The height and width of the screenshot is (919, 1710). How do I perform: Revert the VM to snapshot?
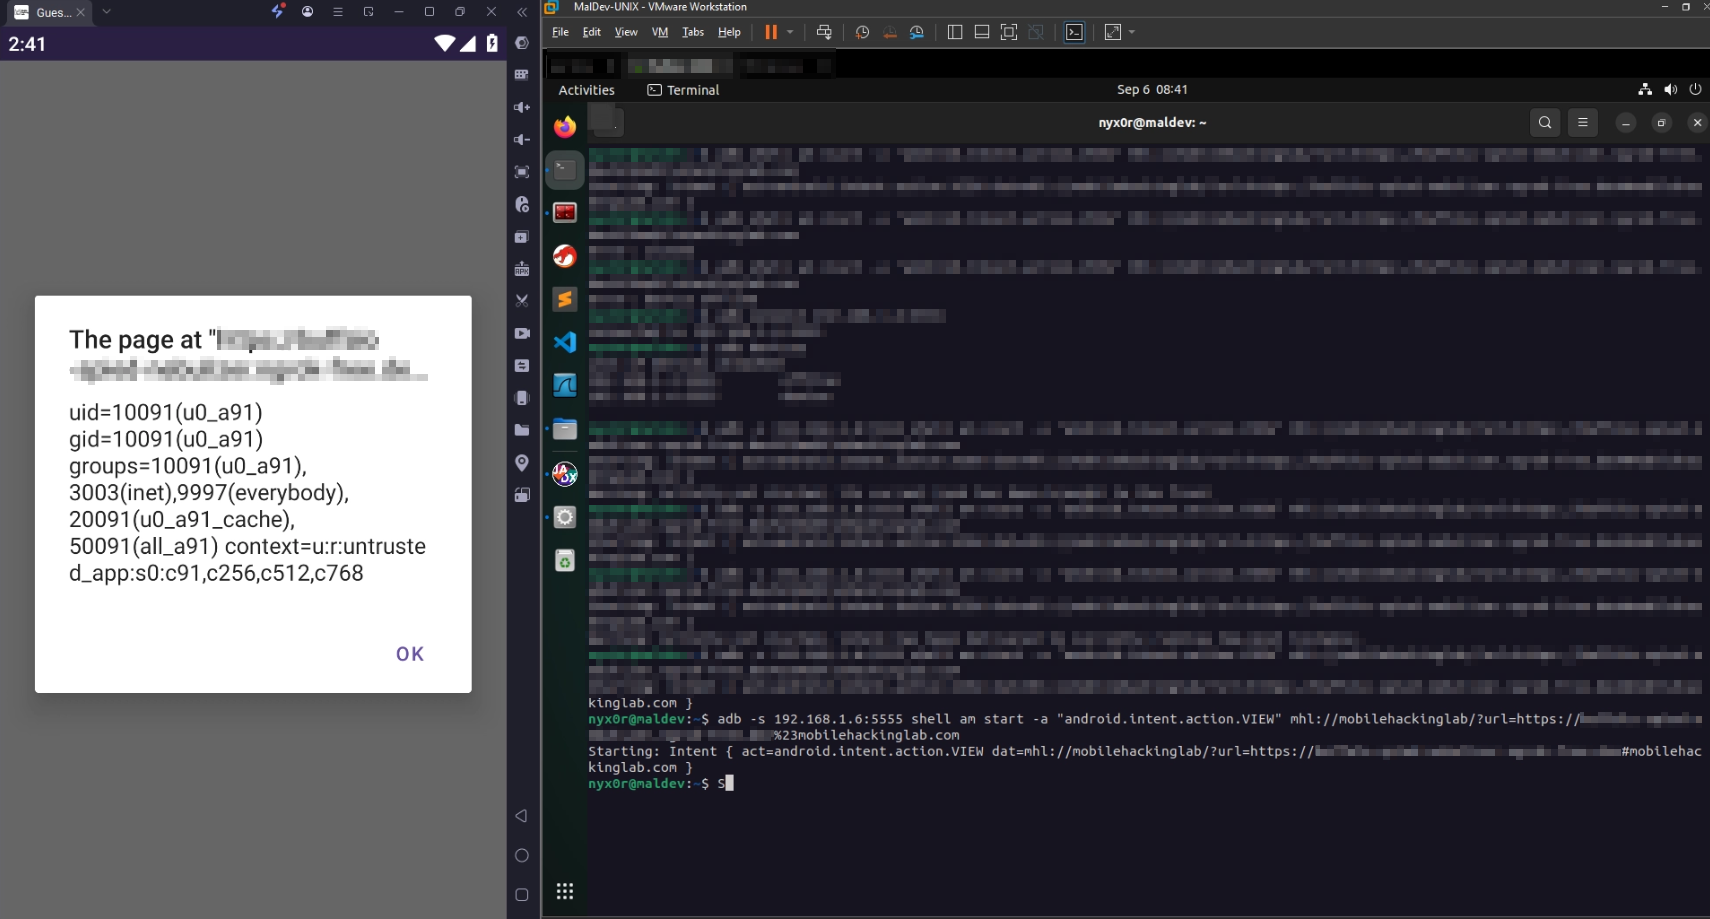tap(890, 32)
